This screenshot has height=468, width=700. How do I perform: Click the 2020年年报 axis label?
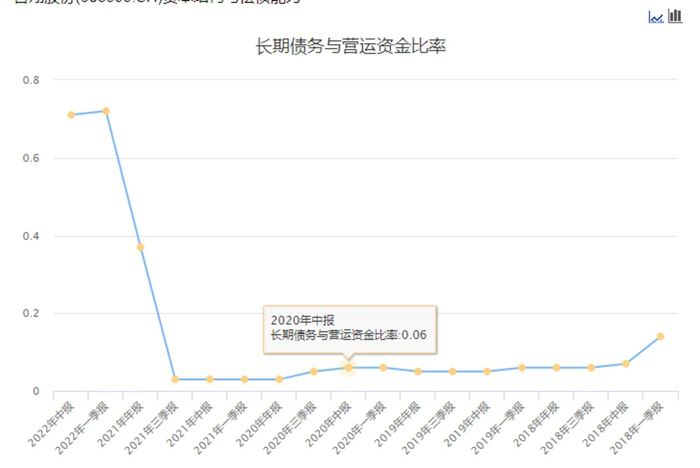[x=258, y=424]
